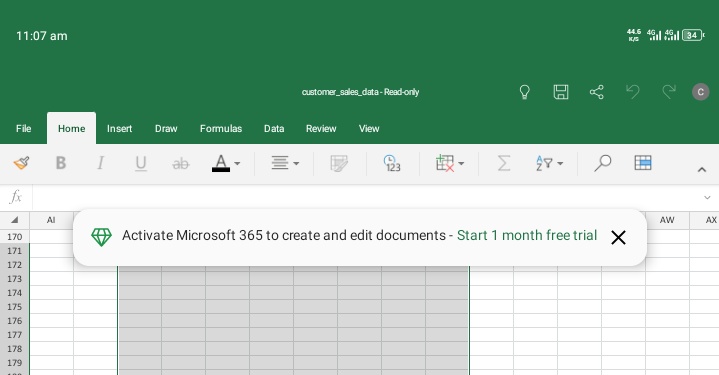Expand the Sort and Filter dropdown arrow
This screenshot has height=375, width=719.
560,163
